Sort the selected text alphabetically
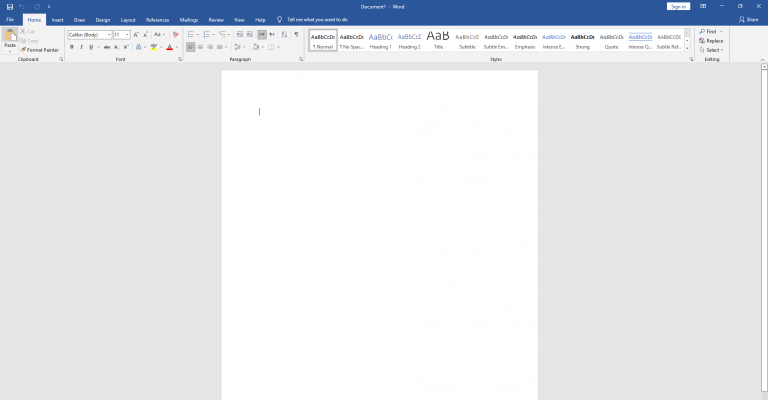This screenshot has height=400, width=768. tap(284, 34)
